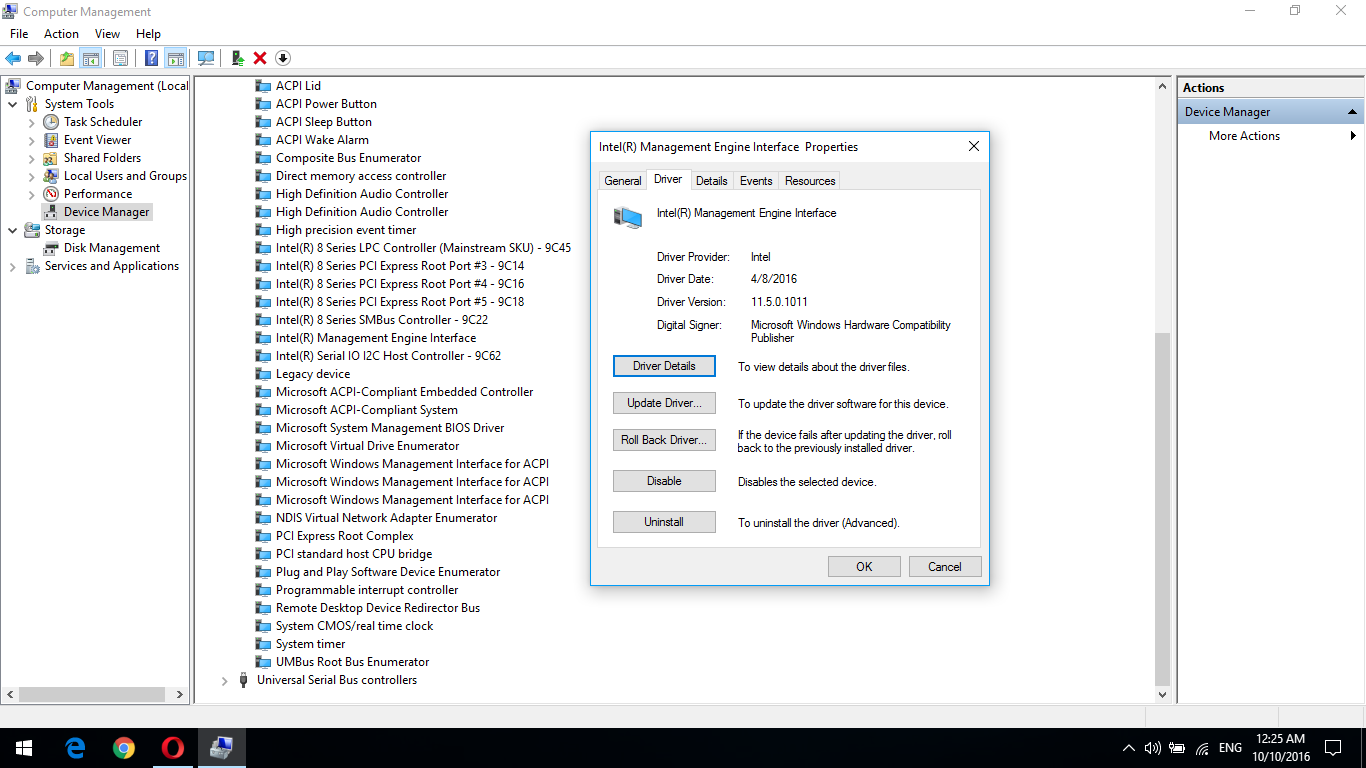The width and height of the screenshot is (1366, 768).
Task: Switch to the Resources tab
Action: [810, 181]
